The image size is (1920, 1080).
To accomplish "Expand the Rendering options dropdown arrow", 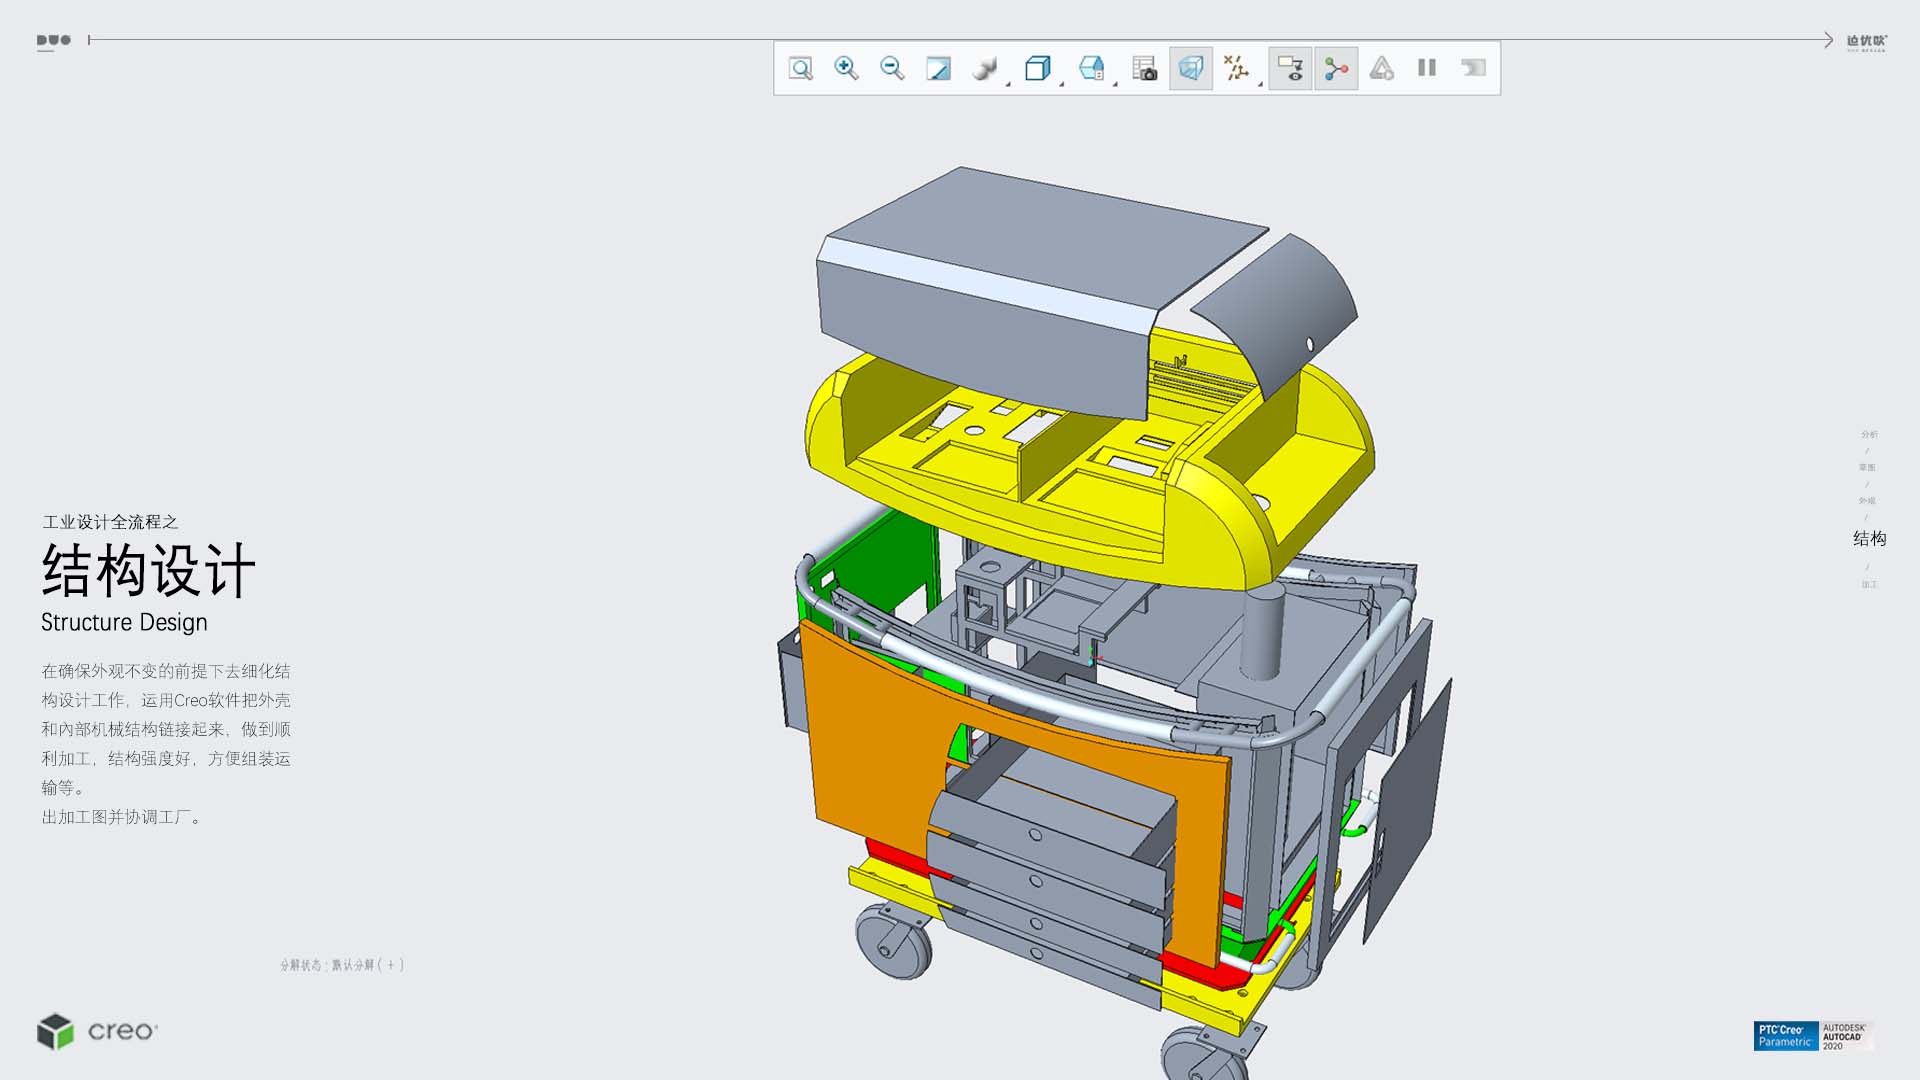I will coord(1008,84).
